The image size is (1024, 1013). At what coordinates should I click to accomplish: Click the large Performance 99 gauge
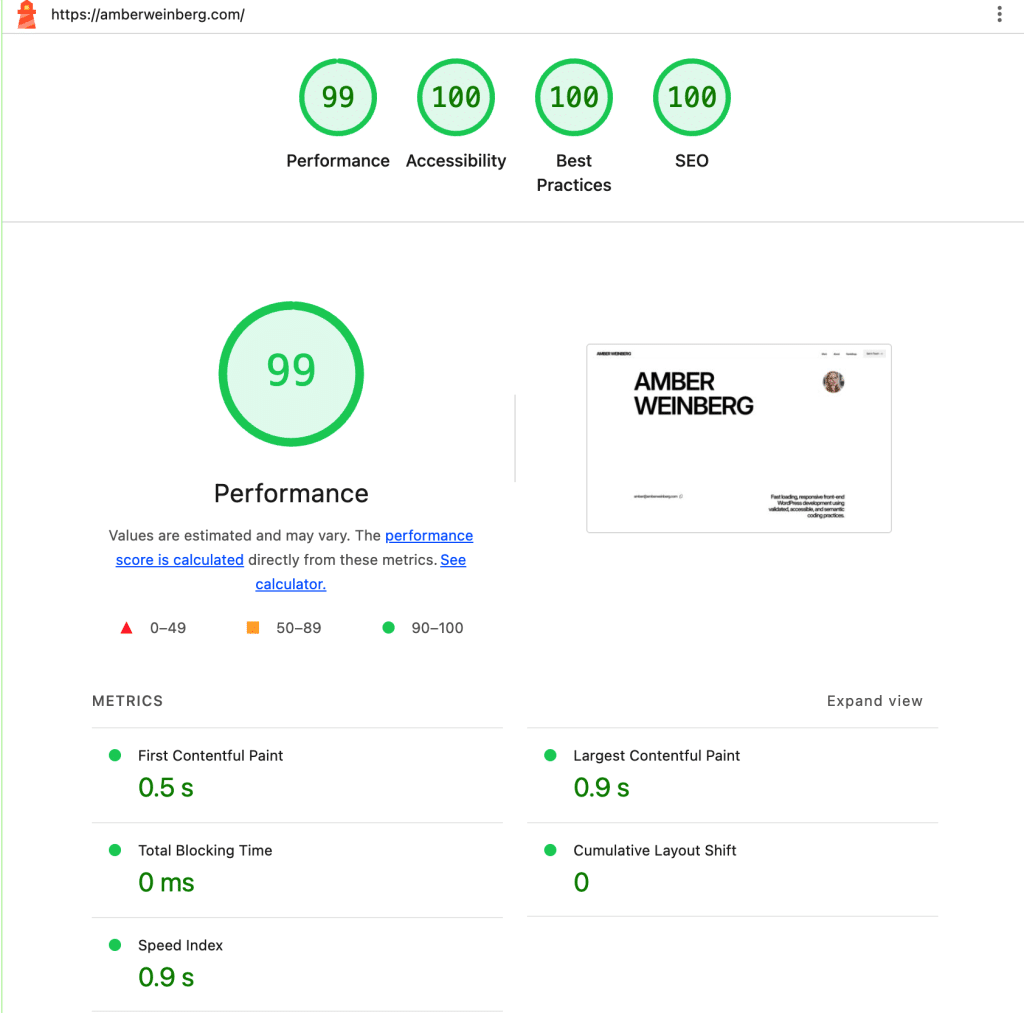point(291,374)
